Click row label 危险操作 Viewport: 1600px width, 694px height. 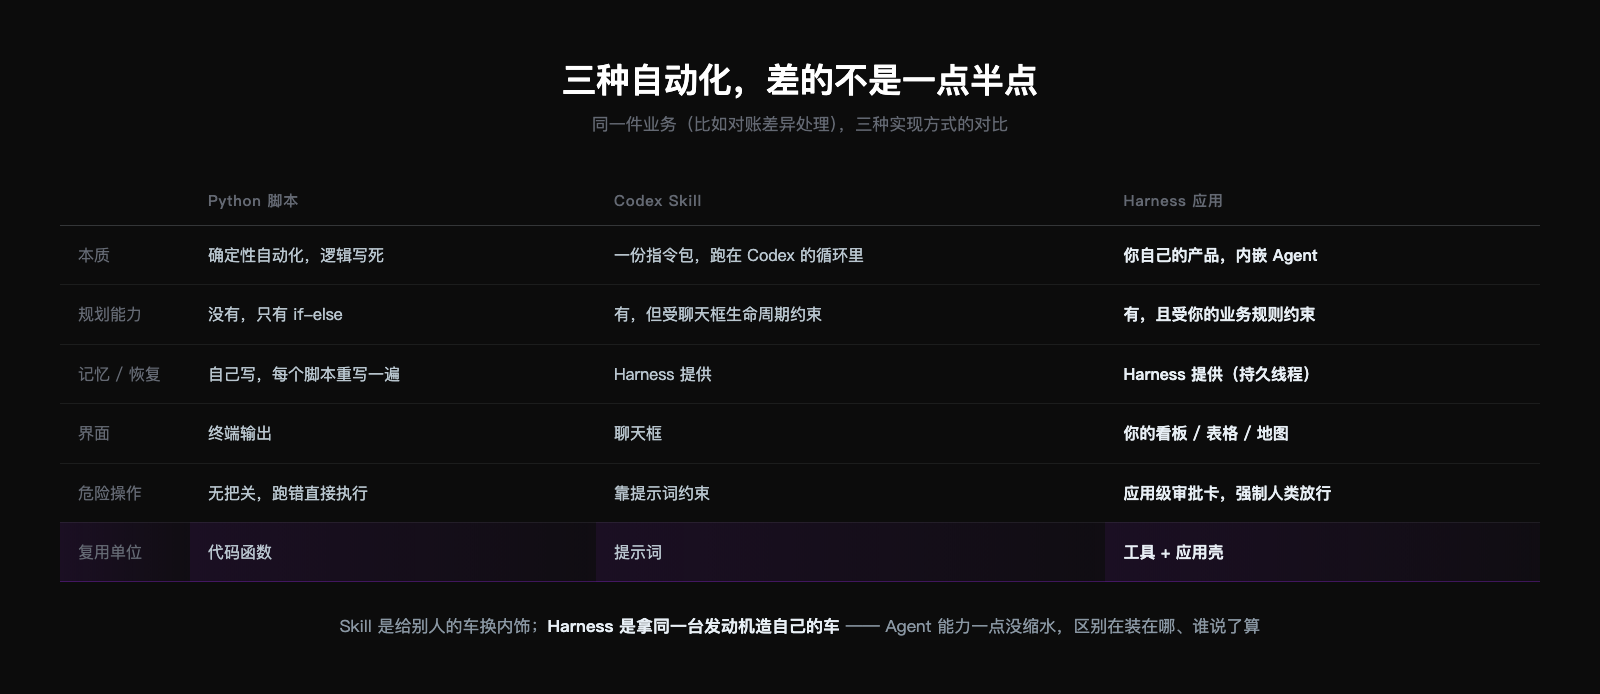pos(110,493)
